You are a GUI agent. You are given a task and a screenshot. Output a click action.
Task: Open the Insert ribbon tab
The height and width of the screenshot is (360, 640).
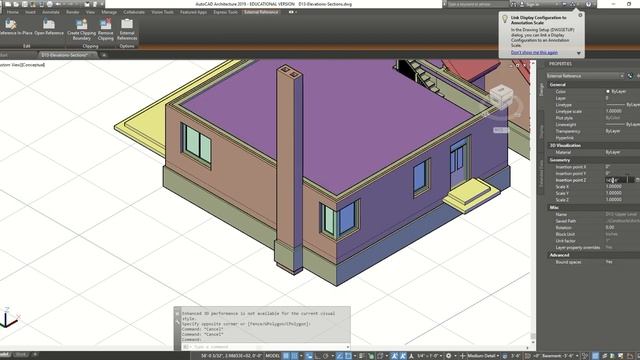coord(30,12)
